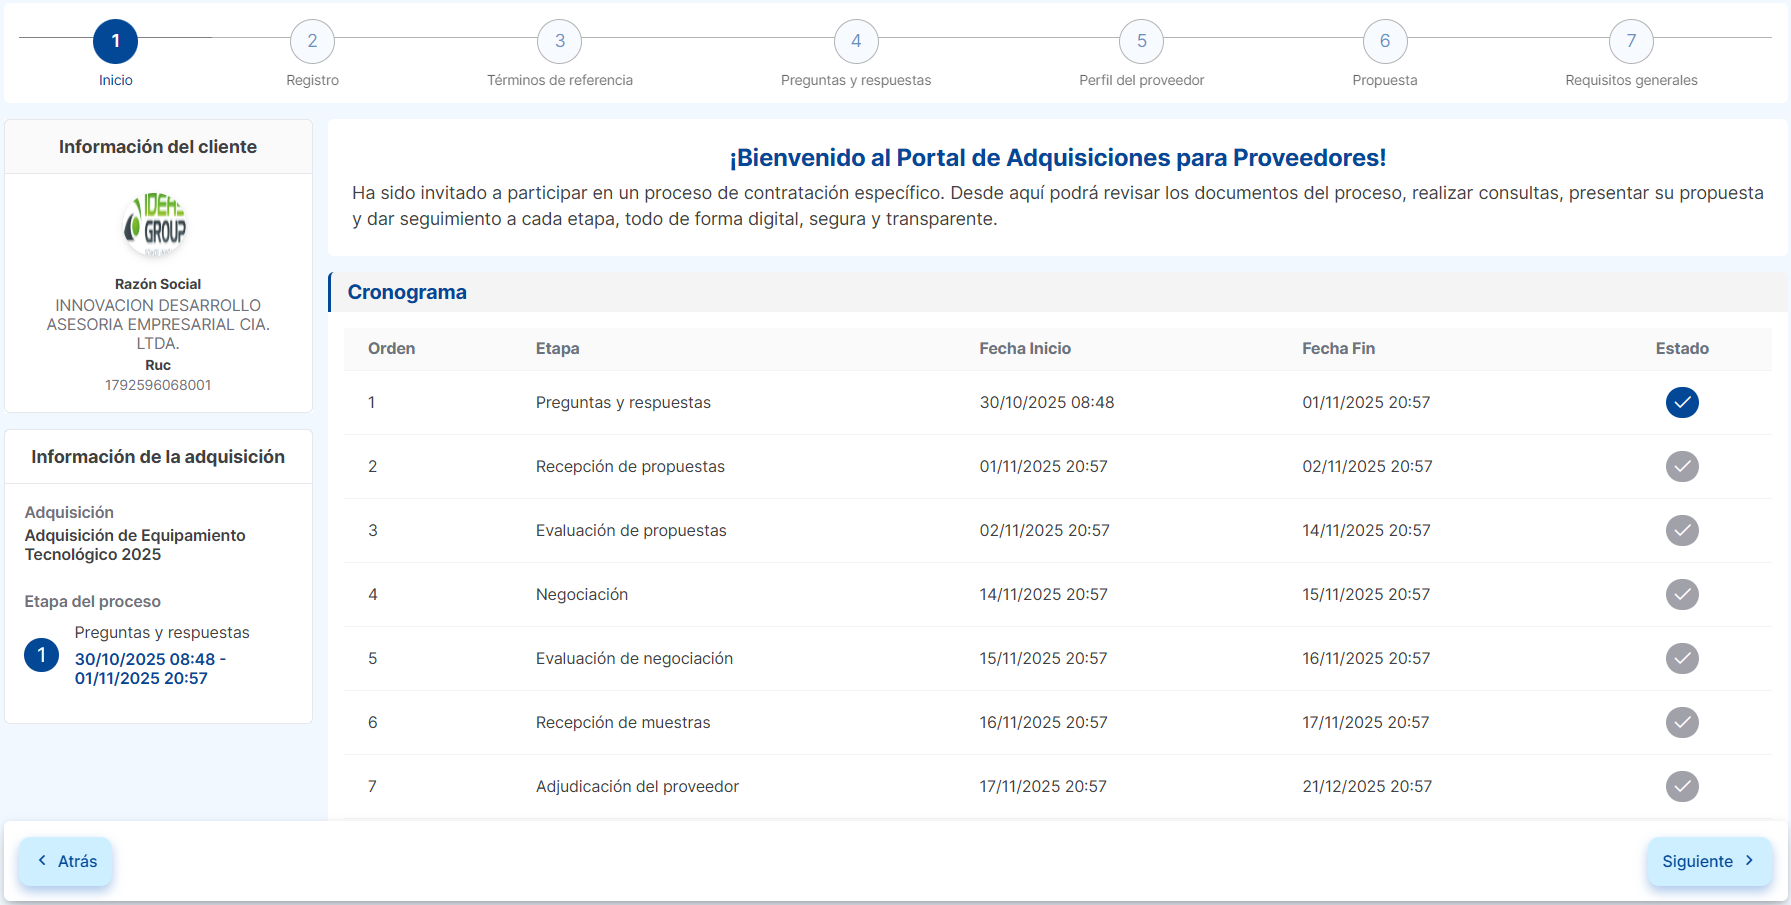Click the Siguiente button

tap(1710, 861)
